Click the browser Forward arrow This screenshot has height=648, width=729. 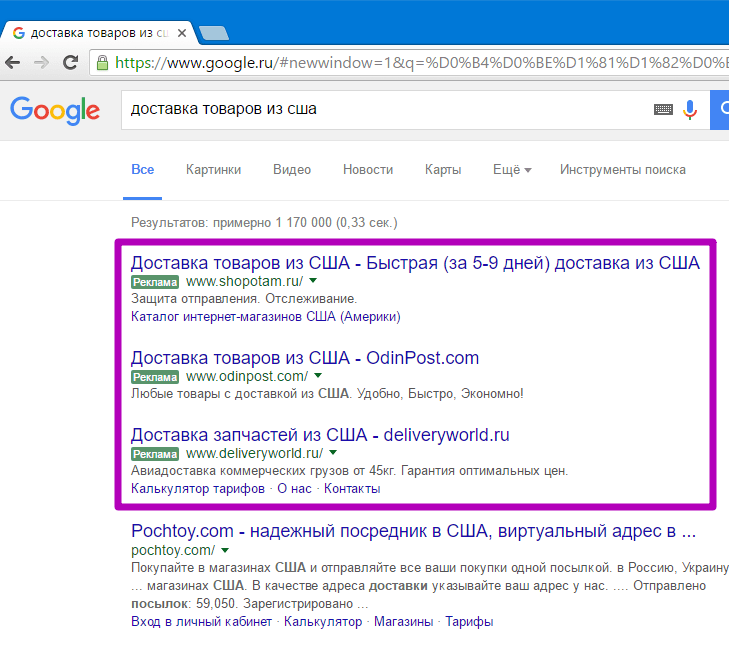(41, 62)
